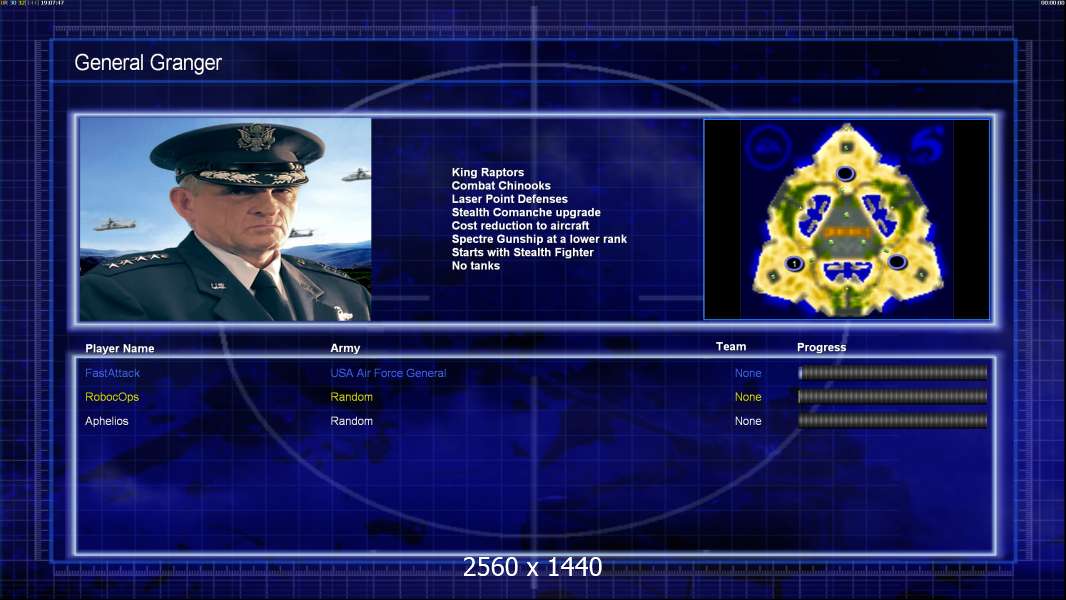
Task: Click 'Combat Chinooks' bonus text
Action: click(x=501, y=186)
